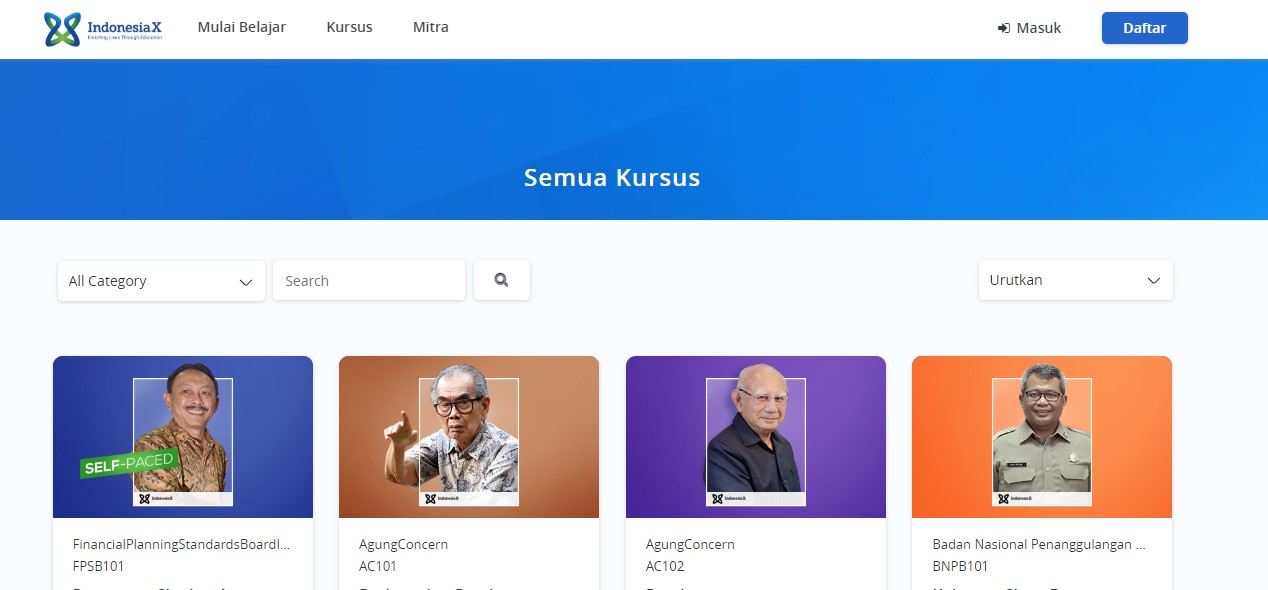Open the BNPB101 orange course thumbnail

1042,437
